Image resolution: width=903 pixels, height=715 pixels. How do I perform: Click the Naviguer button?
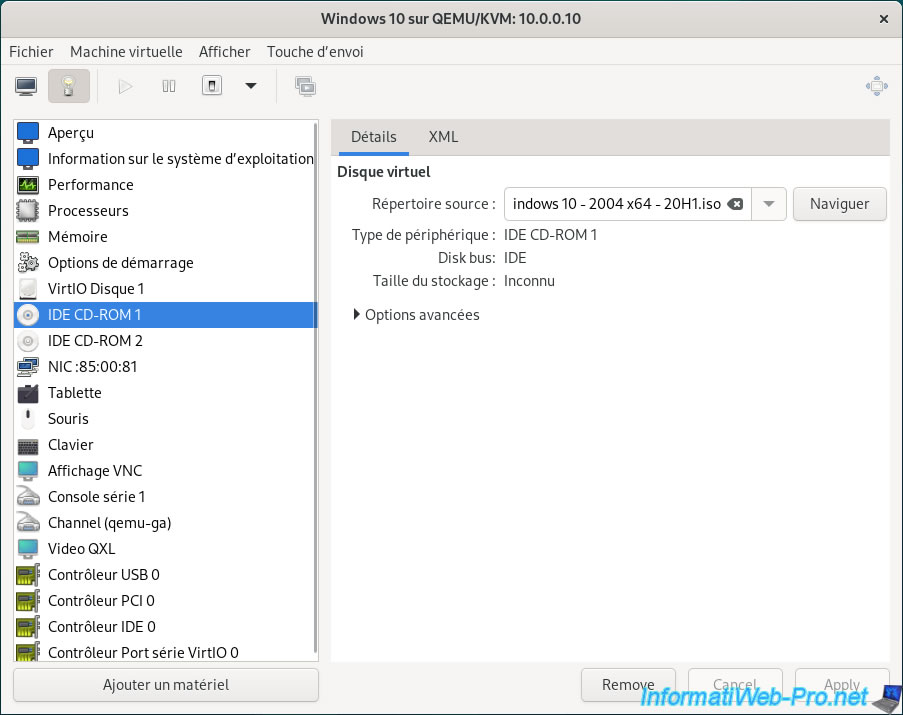click(x=840, y=204)
